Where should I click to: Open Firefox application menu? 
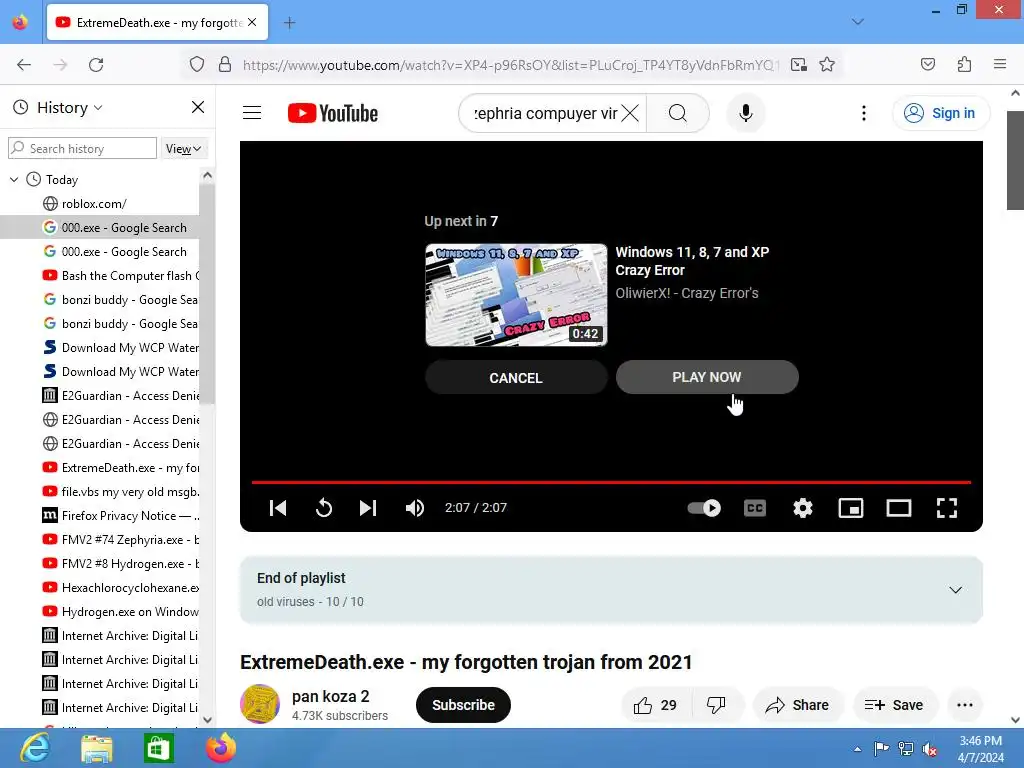(999, 65)
